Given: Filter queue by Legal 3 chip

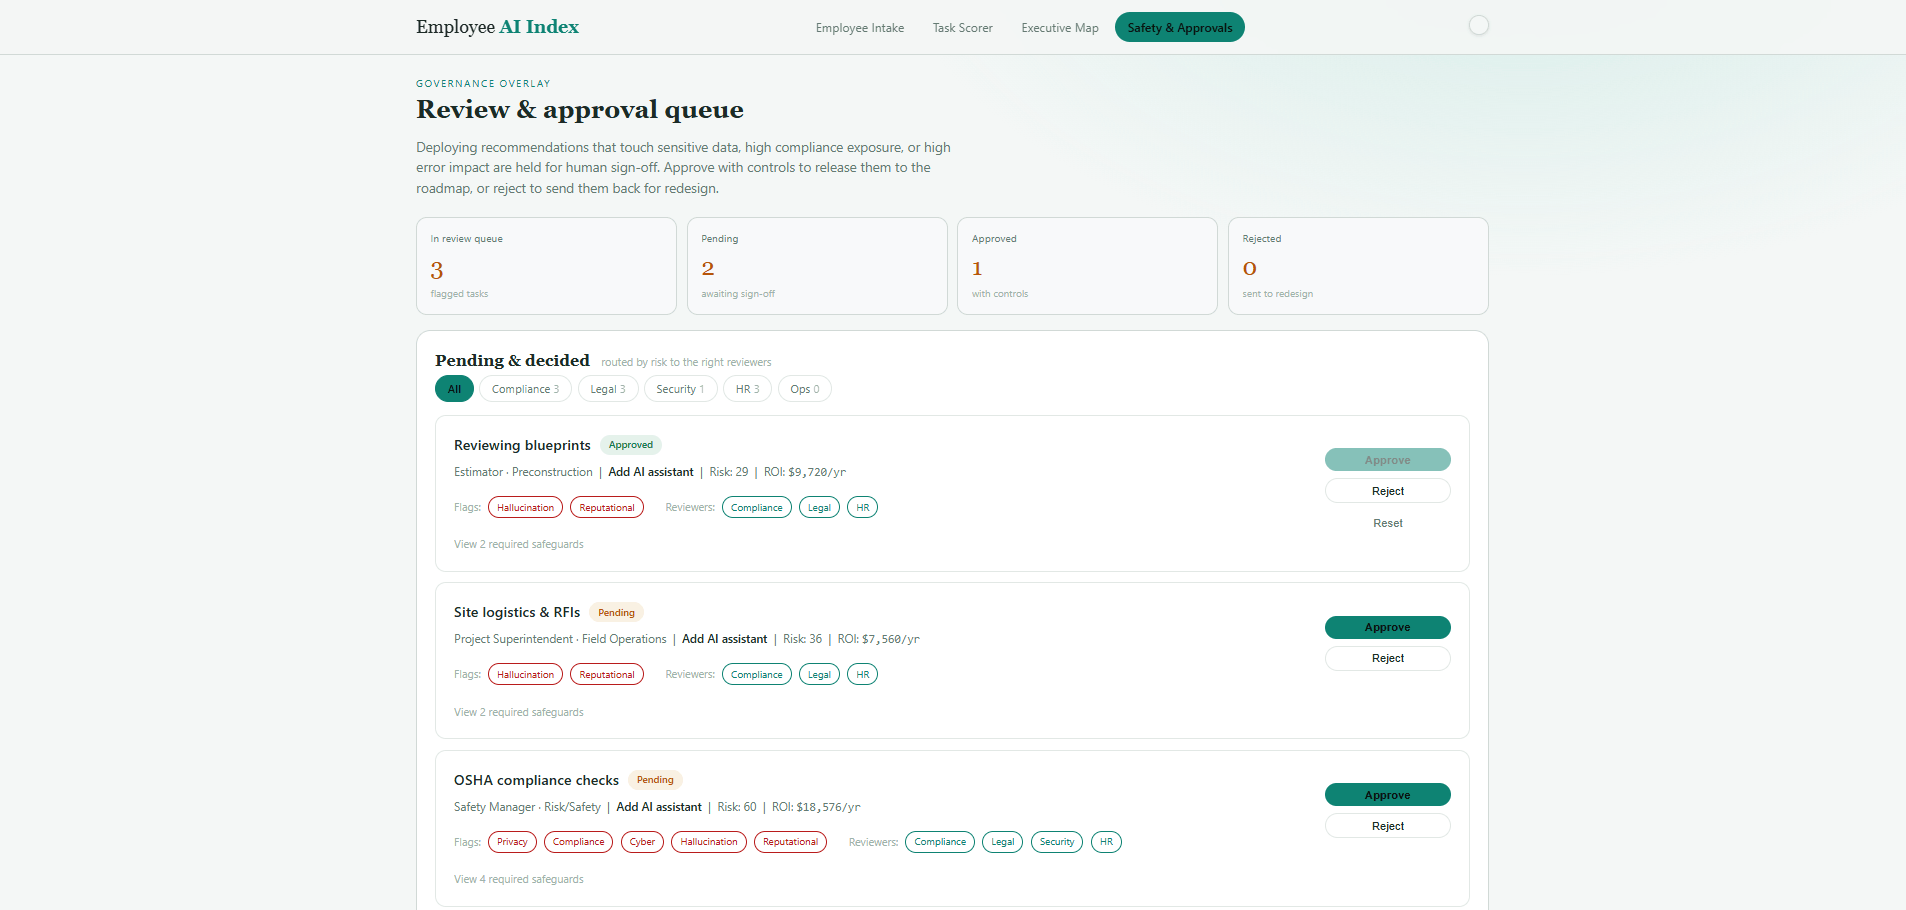Looking at the screenshot, I should 608,389.
